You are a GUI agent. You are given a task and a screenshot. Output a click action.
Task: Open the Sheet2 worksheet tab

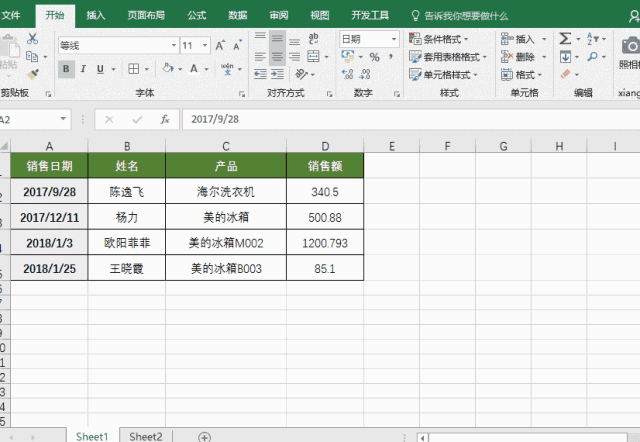146,436
